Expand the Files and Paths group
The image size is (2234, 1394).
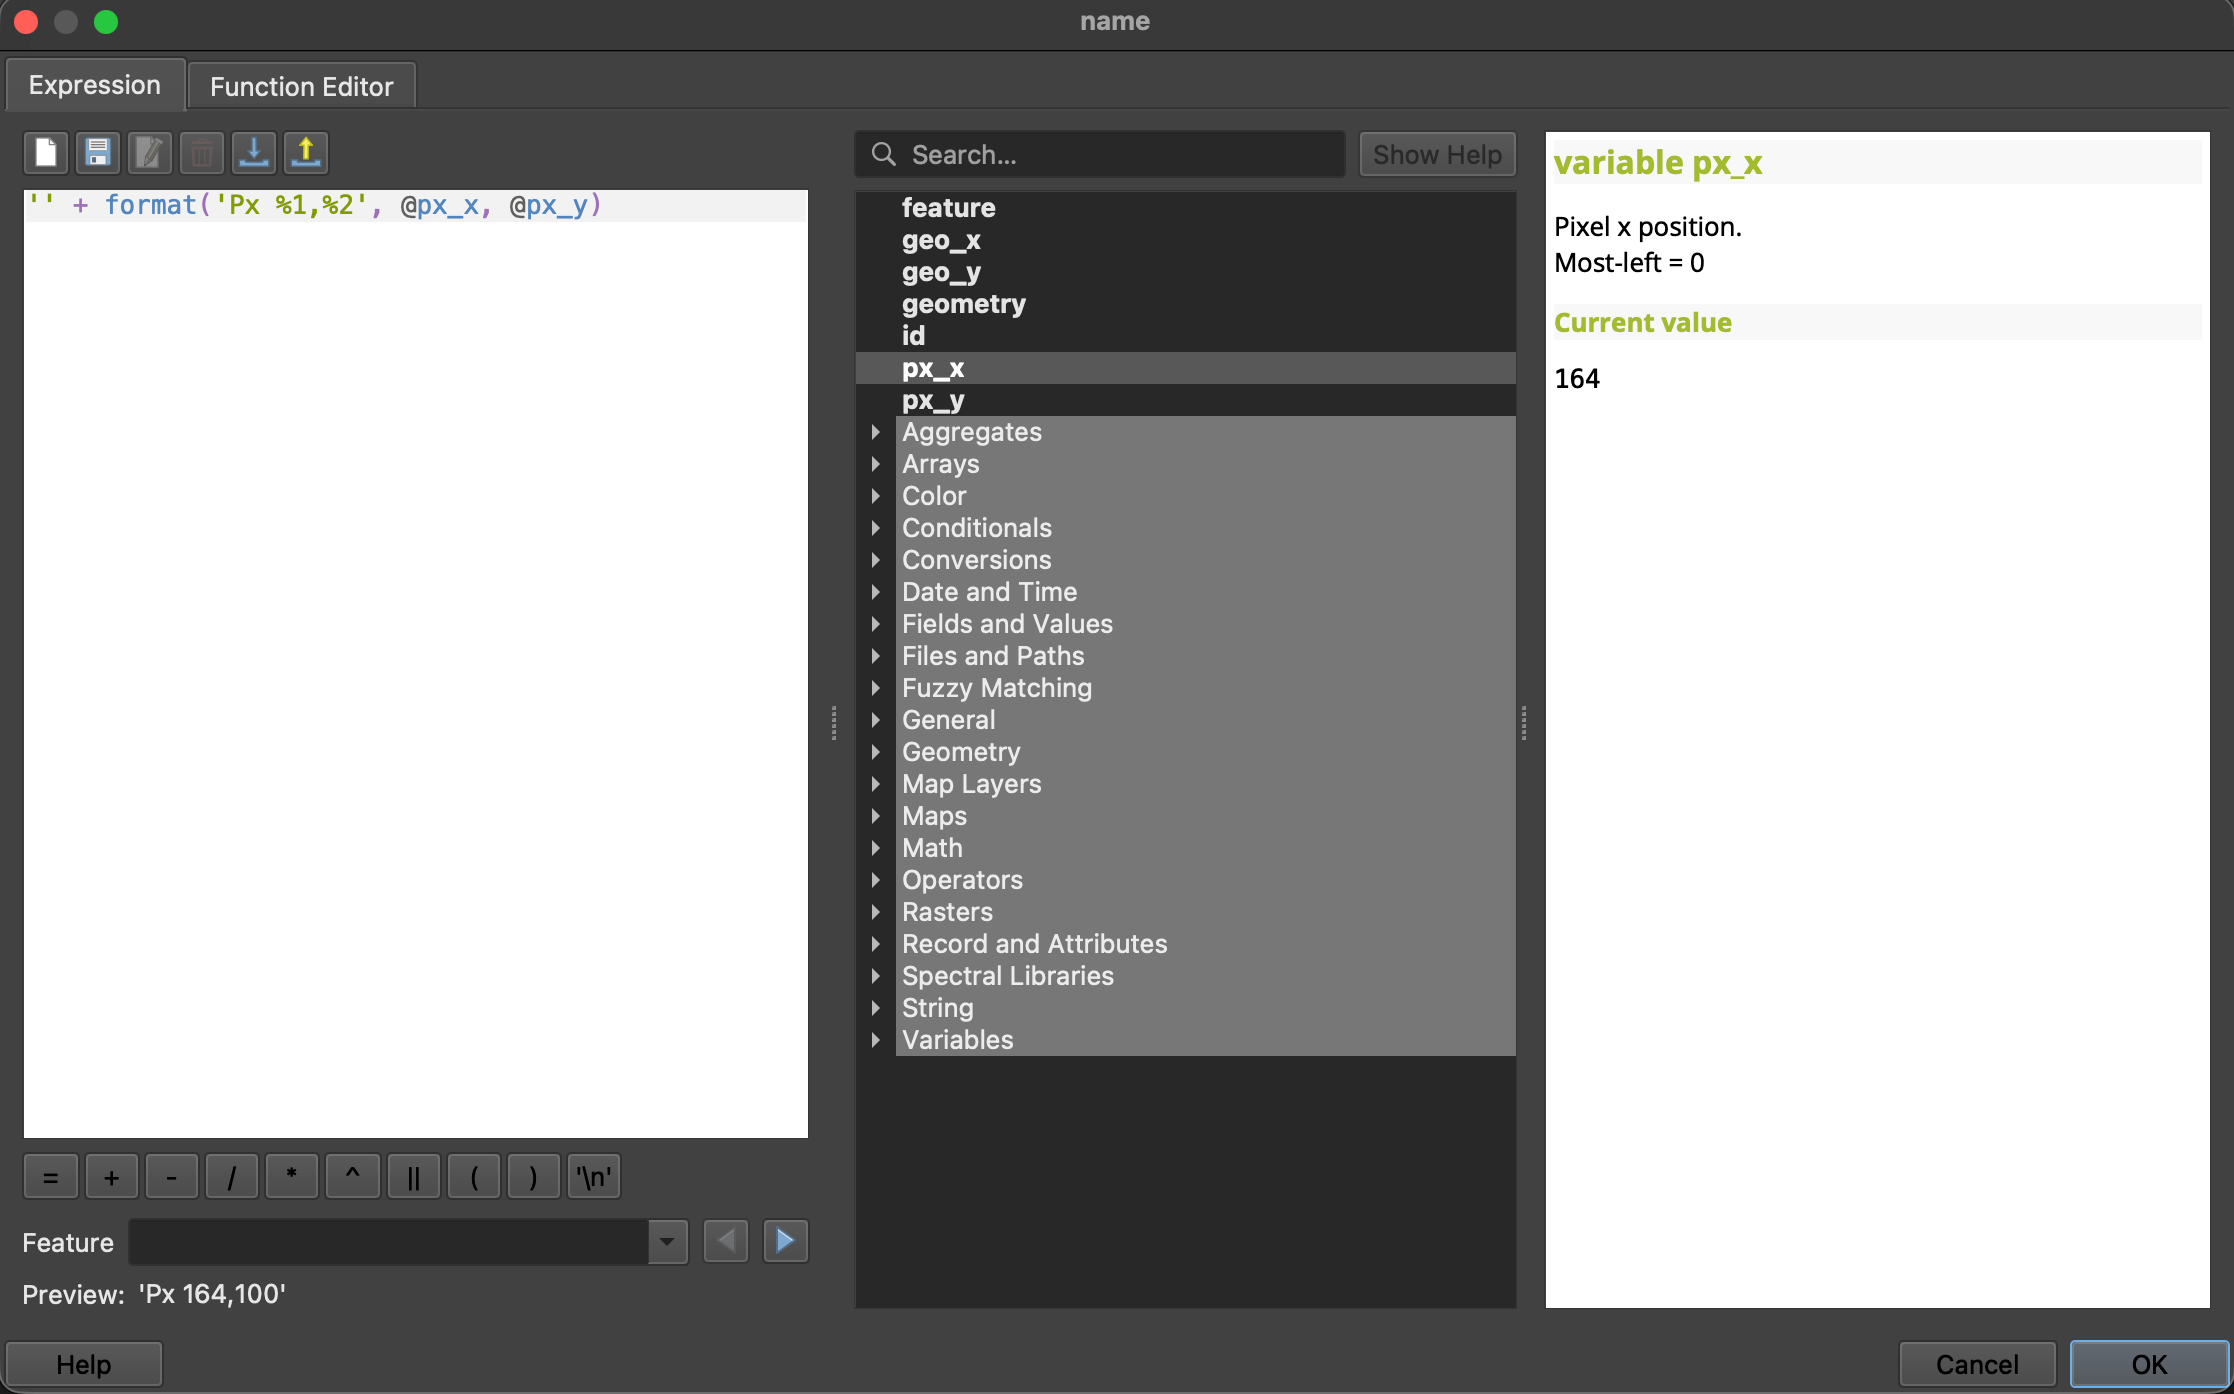pos(876,656)
